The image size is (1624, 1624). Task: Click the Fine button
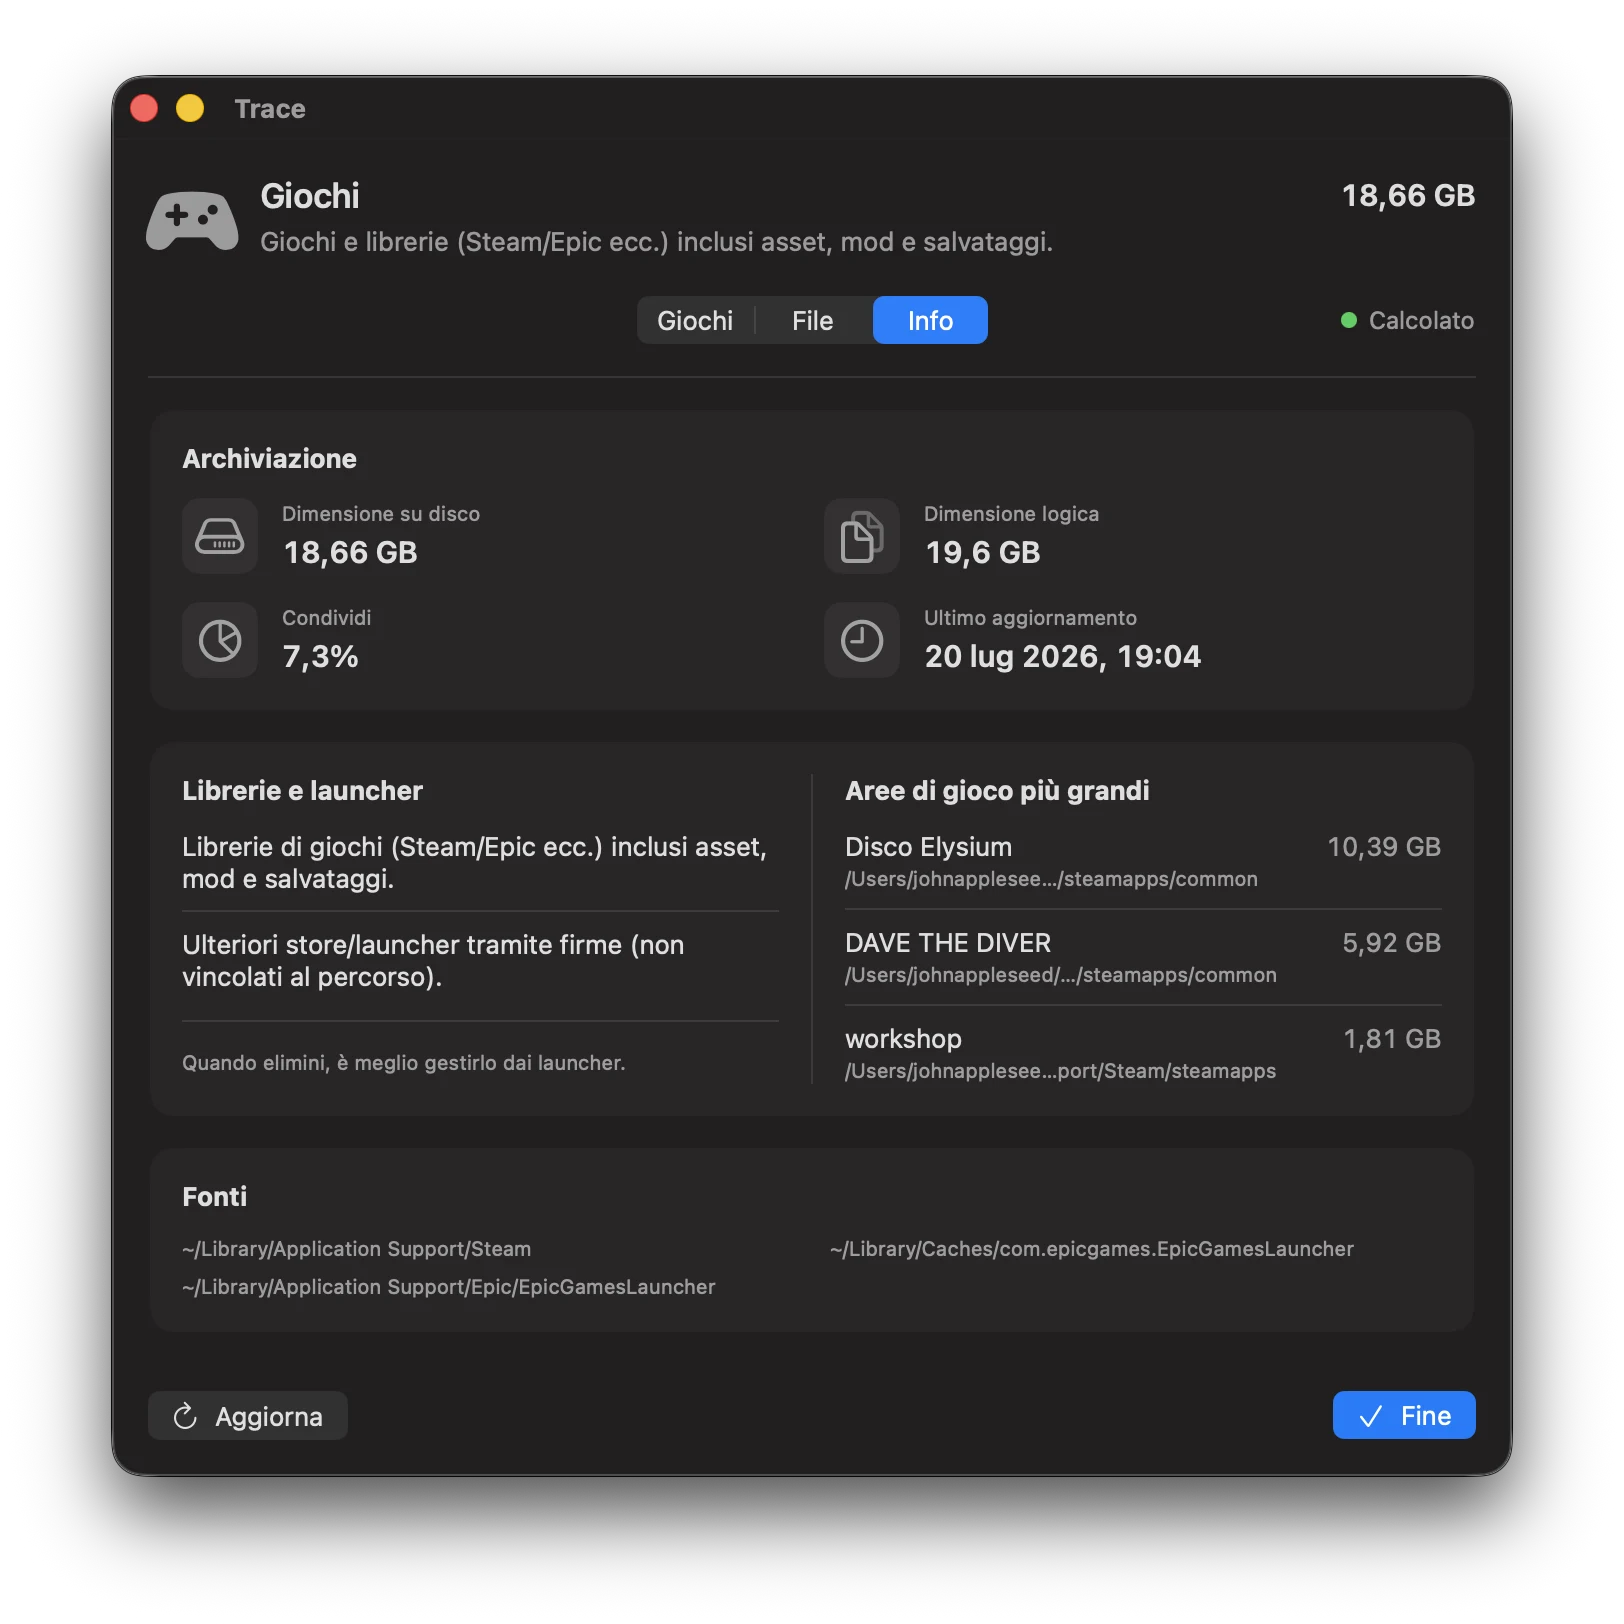tap(1404, 1415)
